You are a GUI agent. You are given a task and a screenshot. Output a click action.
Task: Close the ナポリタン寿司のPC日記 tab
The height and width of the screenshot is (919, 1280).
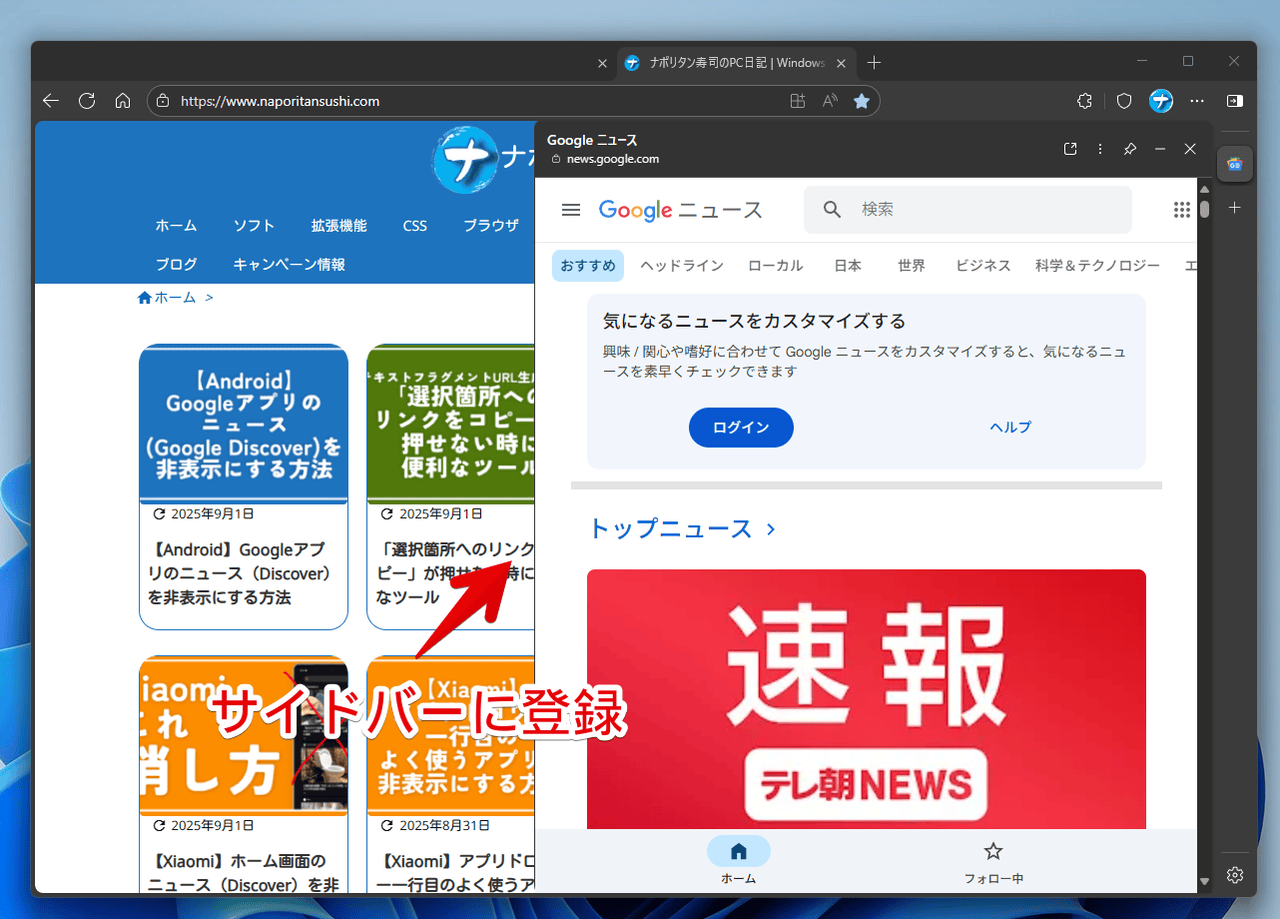(841, 63)
